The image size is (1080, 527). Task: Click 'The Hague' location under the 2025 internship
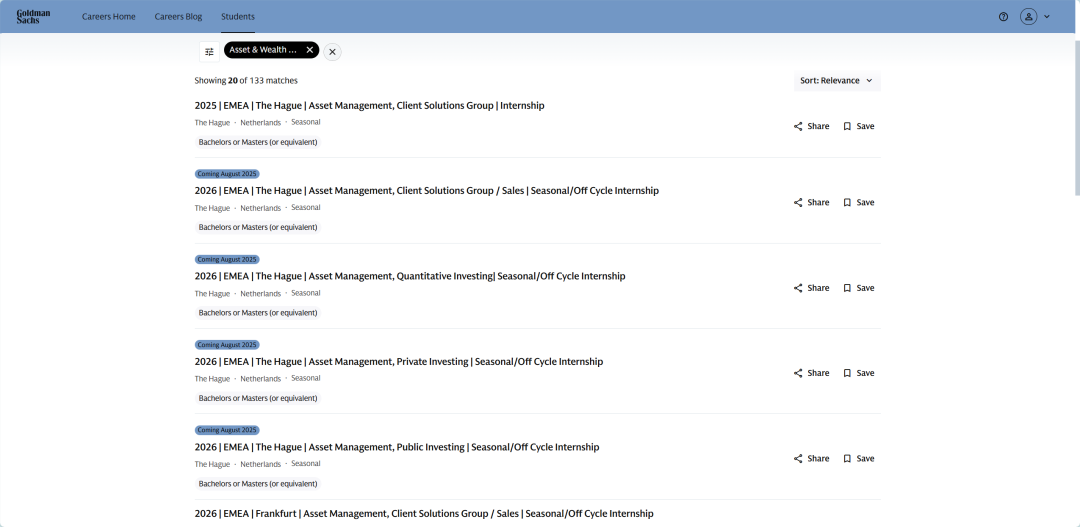click(x=212, y=123)
